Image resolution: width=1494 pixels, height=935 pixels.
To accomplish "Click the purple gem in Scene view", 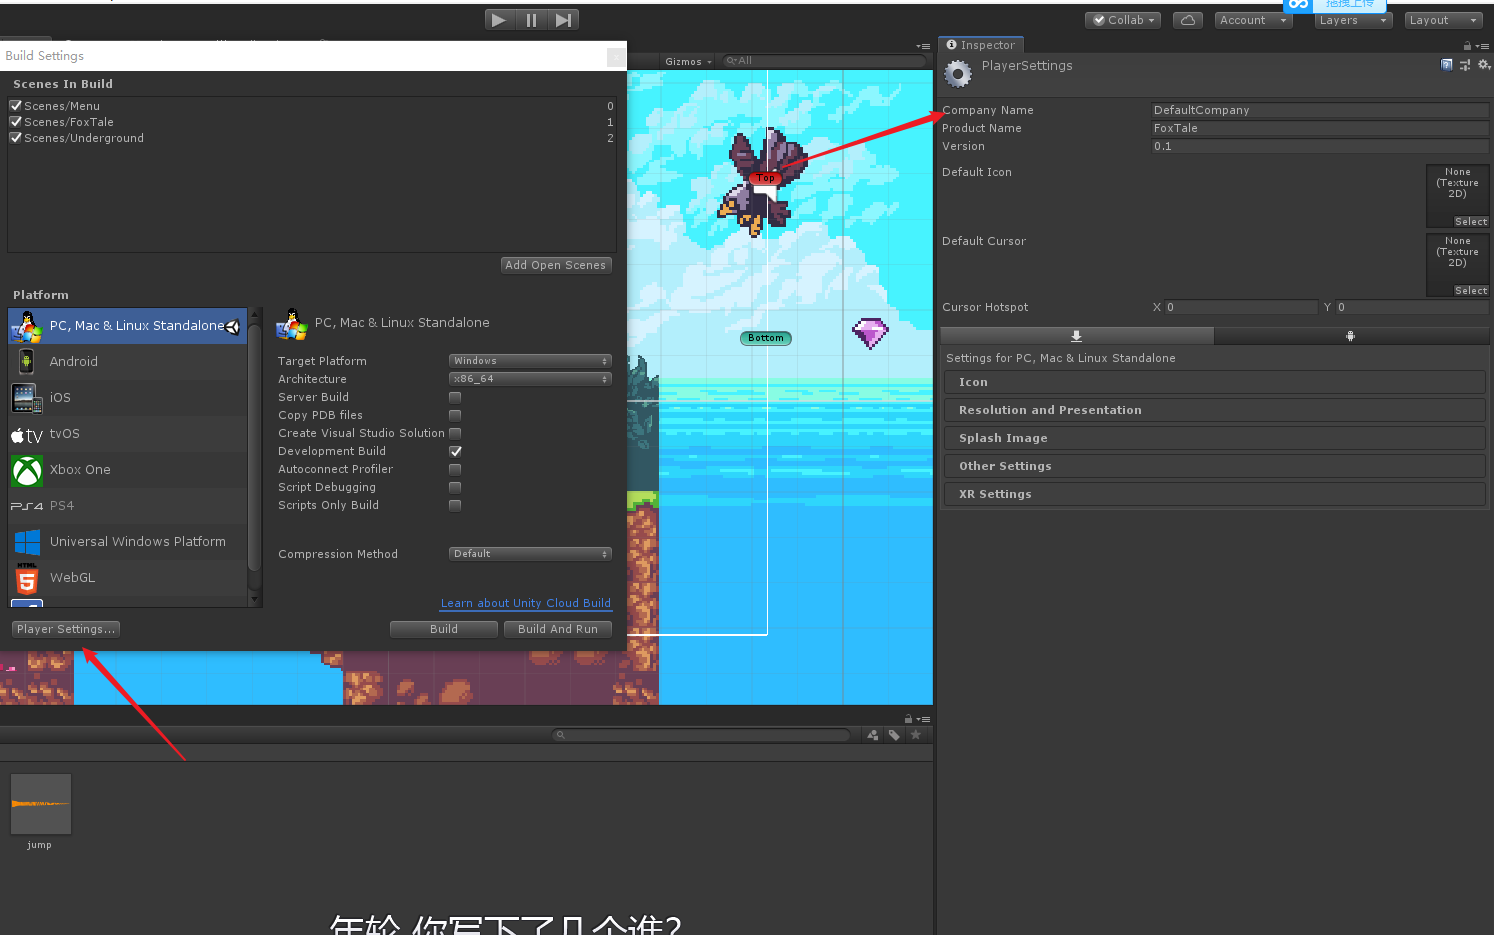I will tap(870, 333).
